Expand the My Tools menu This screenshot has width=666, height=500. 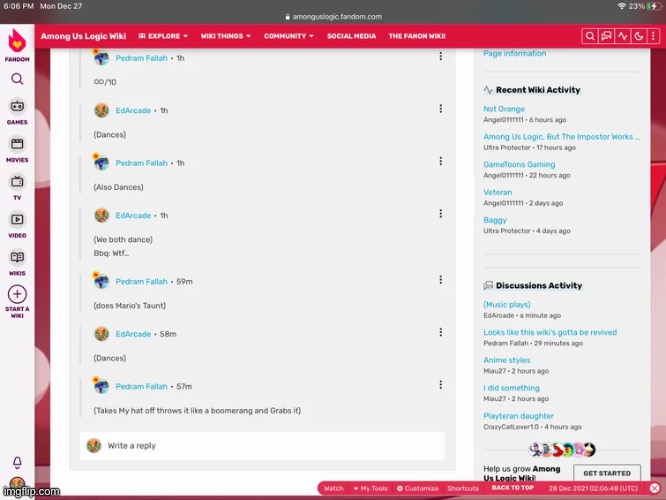click(x=370, y=489)
